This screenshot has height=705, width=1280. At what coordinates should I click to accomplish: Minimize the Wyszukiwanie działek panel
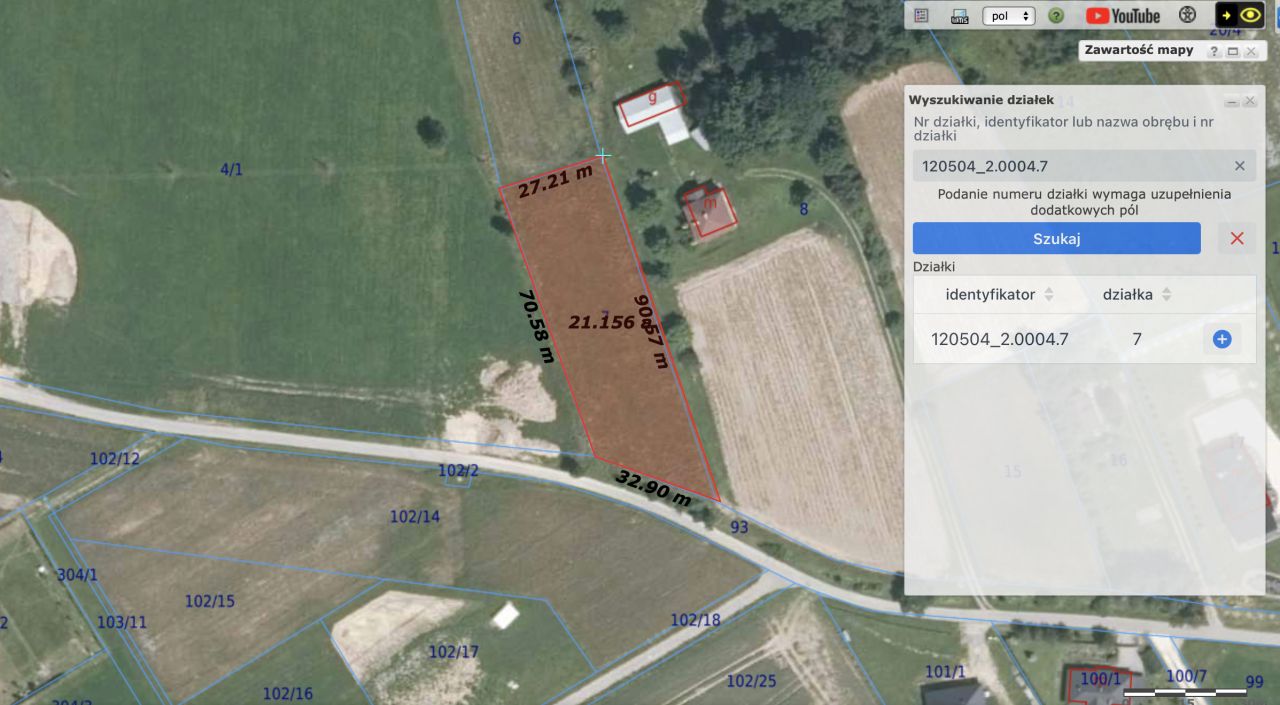(x=1232, y=101)
